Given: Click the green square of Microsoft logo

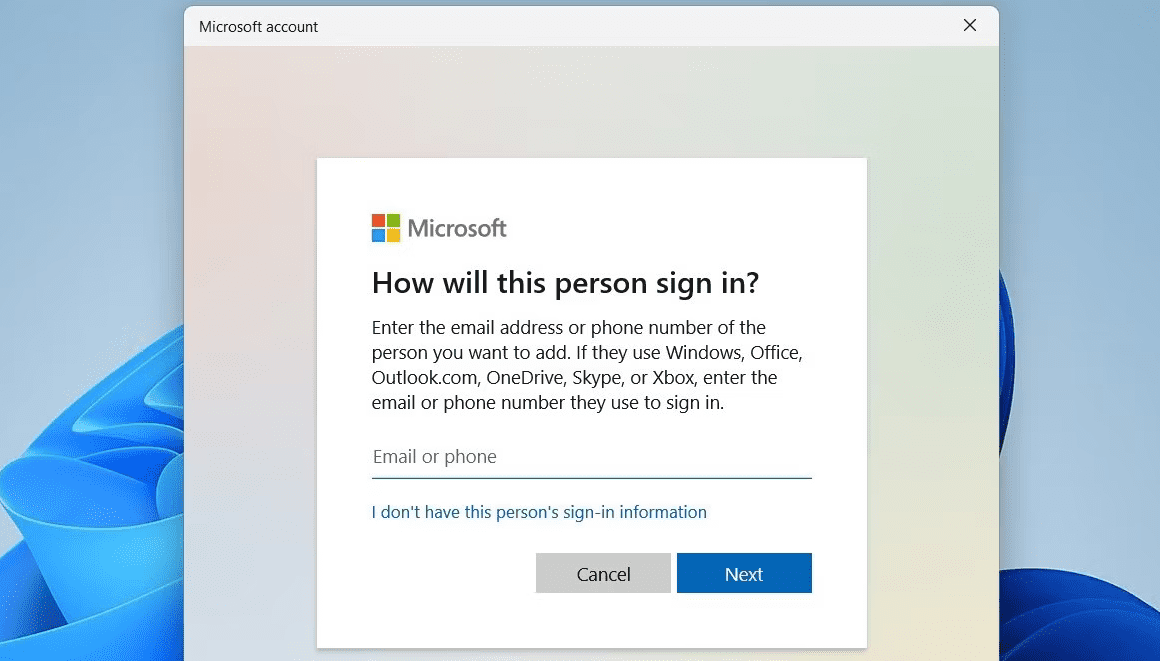Looking at the screenshot, I should coord(393,221).
